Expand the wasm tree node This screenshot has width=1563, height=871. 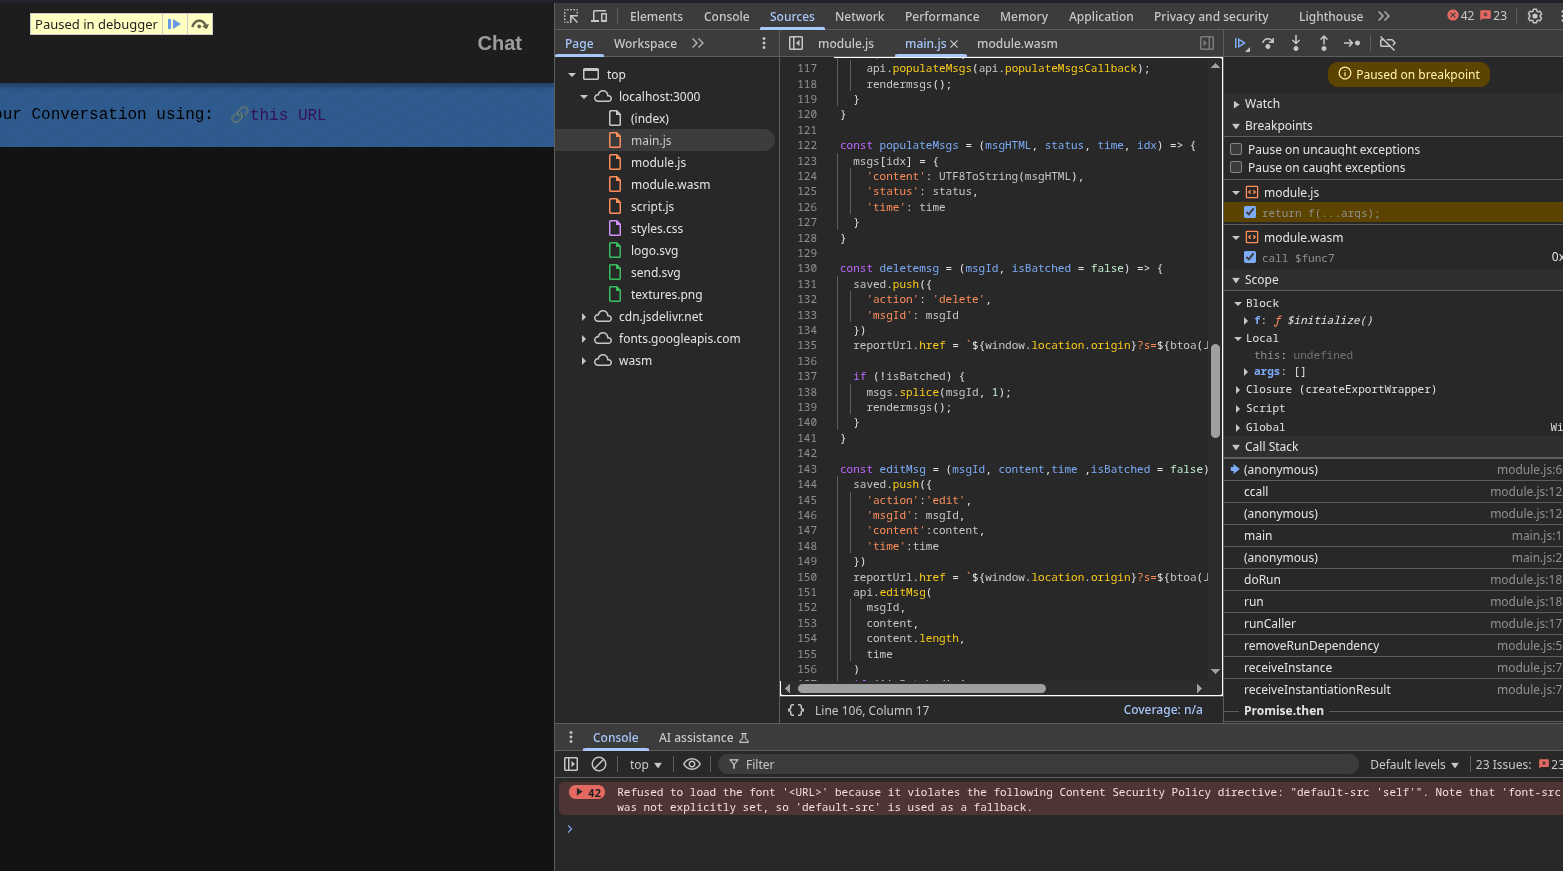(584, 361)
